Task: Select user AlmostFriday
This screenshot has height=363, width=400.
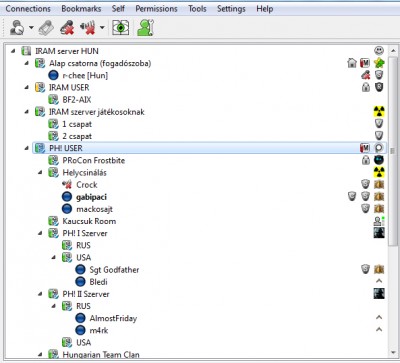Action: (113, 318)
